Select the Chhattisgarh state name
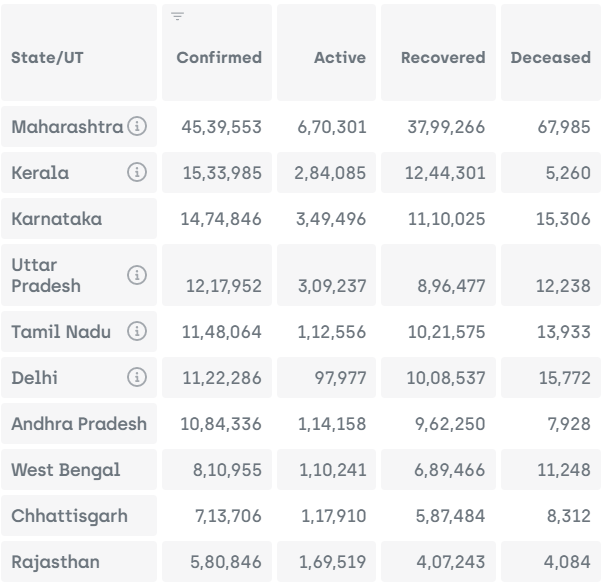604x584 pixels. [69, 516]
